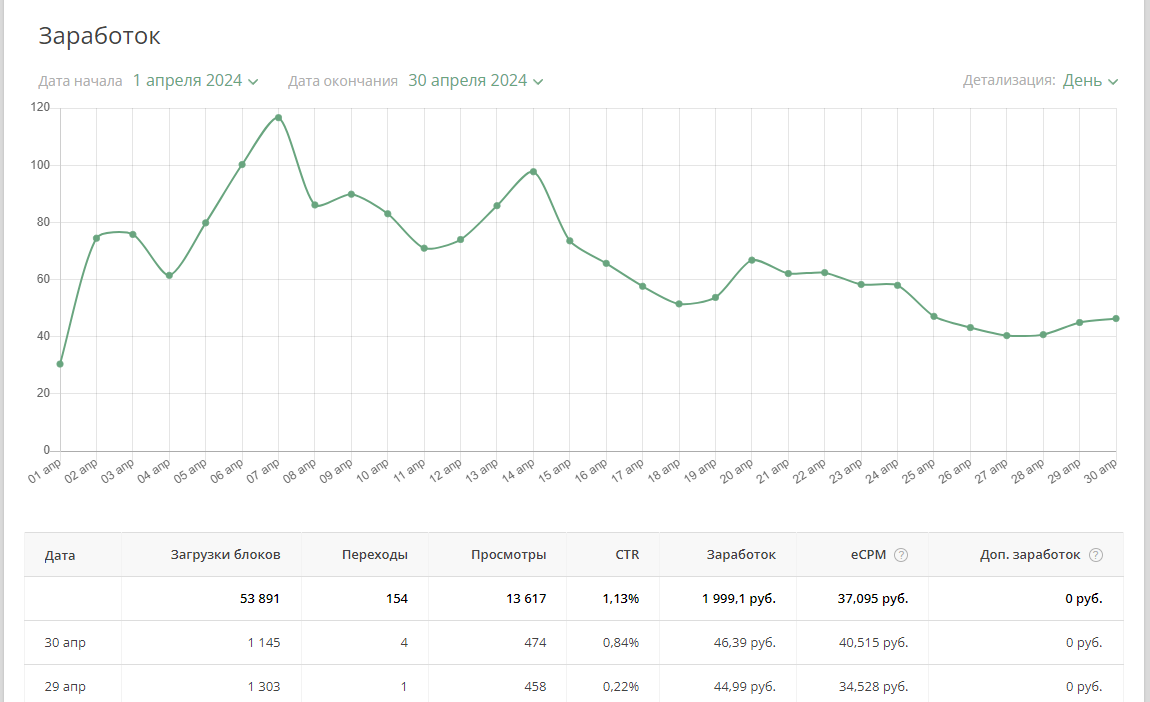Click the last chart point at 30 апр
The width and height of the screenshot is (1150, 702).
click(x=1116, y=319)
